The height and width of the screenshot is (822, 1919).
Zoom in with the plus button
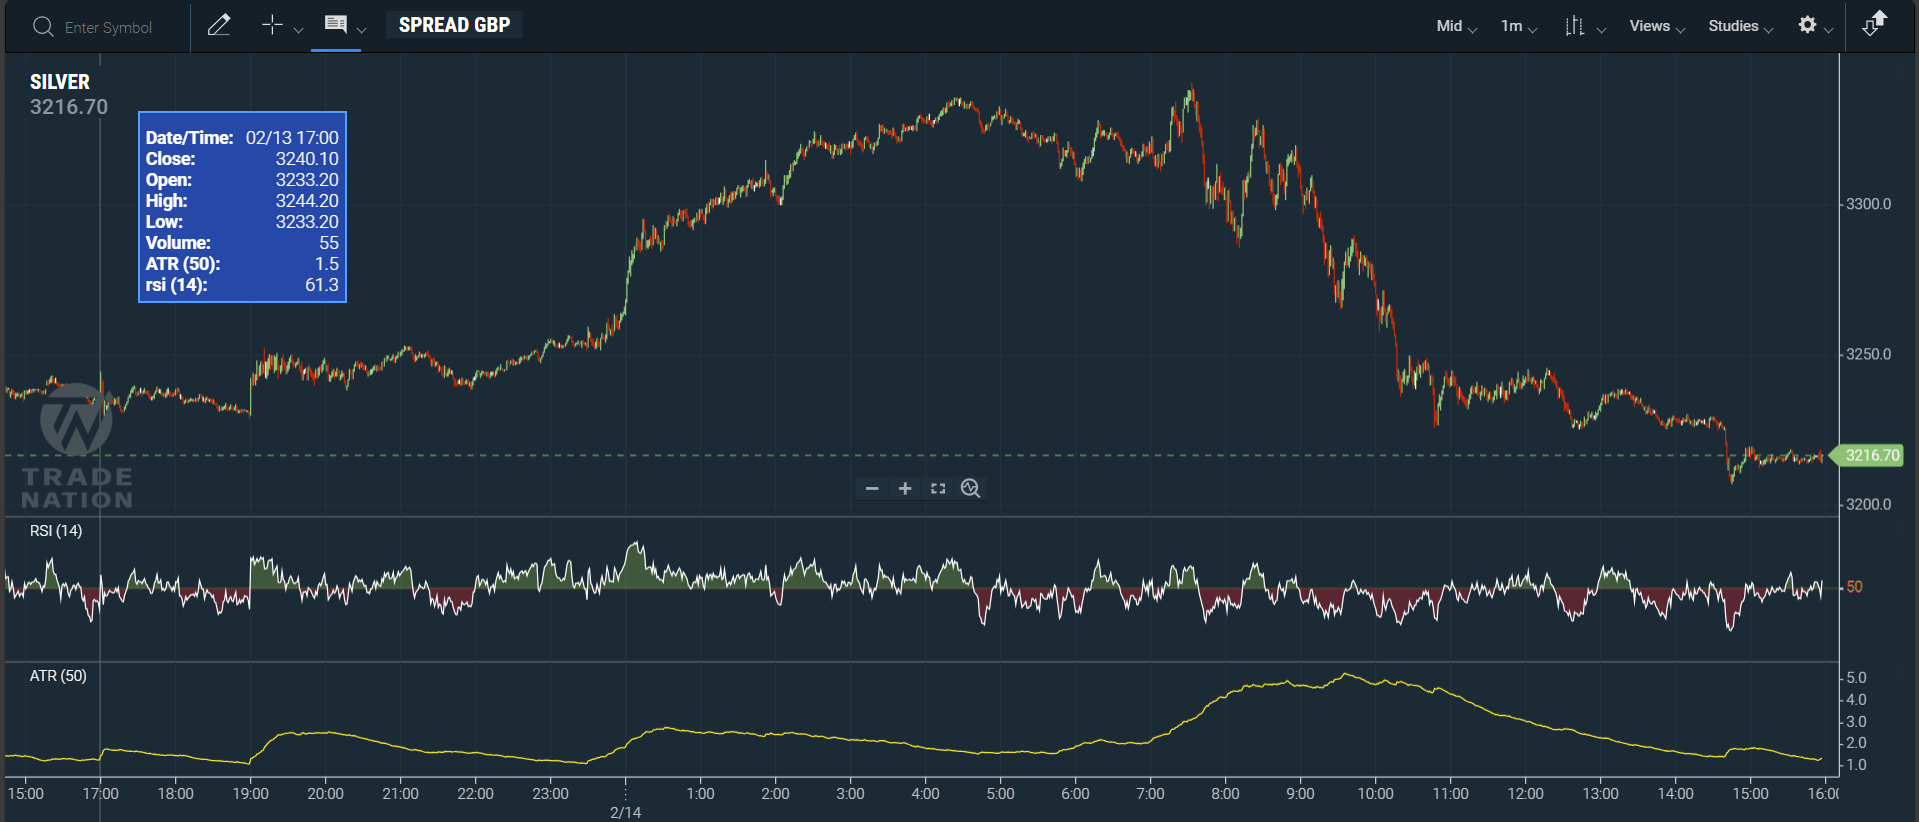(905, 488)
